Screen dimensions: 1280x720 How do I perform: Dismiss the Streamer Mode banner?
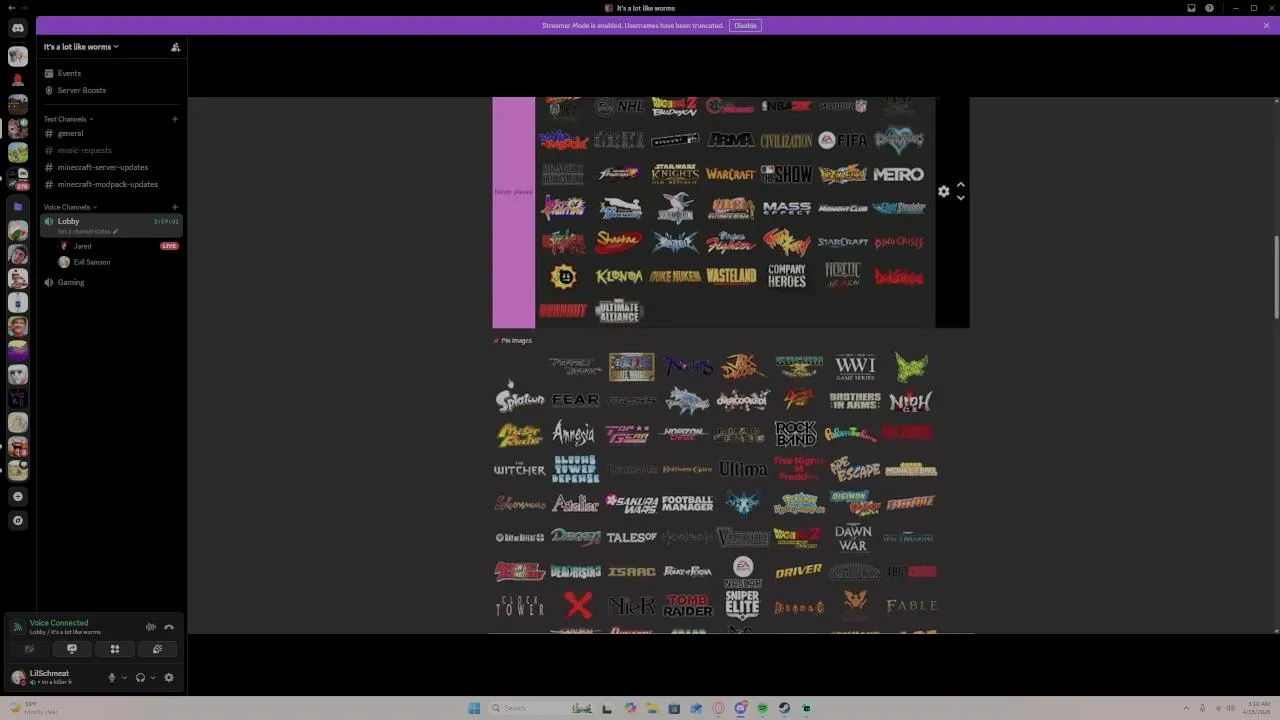click(x=1266, y=25)
